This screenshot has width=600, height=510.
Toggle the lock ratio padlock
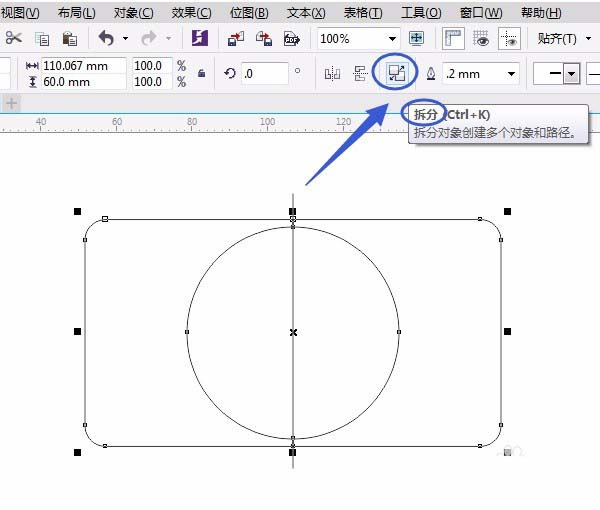pyautogui.click(x=201, y=73)
